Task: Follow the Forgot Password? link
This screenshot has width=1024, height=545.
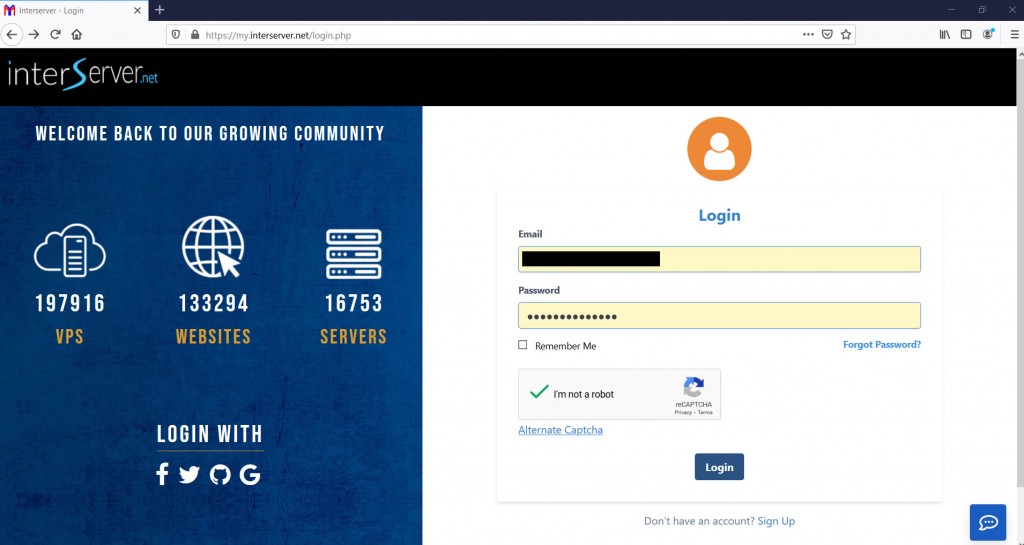Action: 882,344
